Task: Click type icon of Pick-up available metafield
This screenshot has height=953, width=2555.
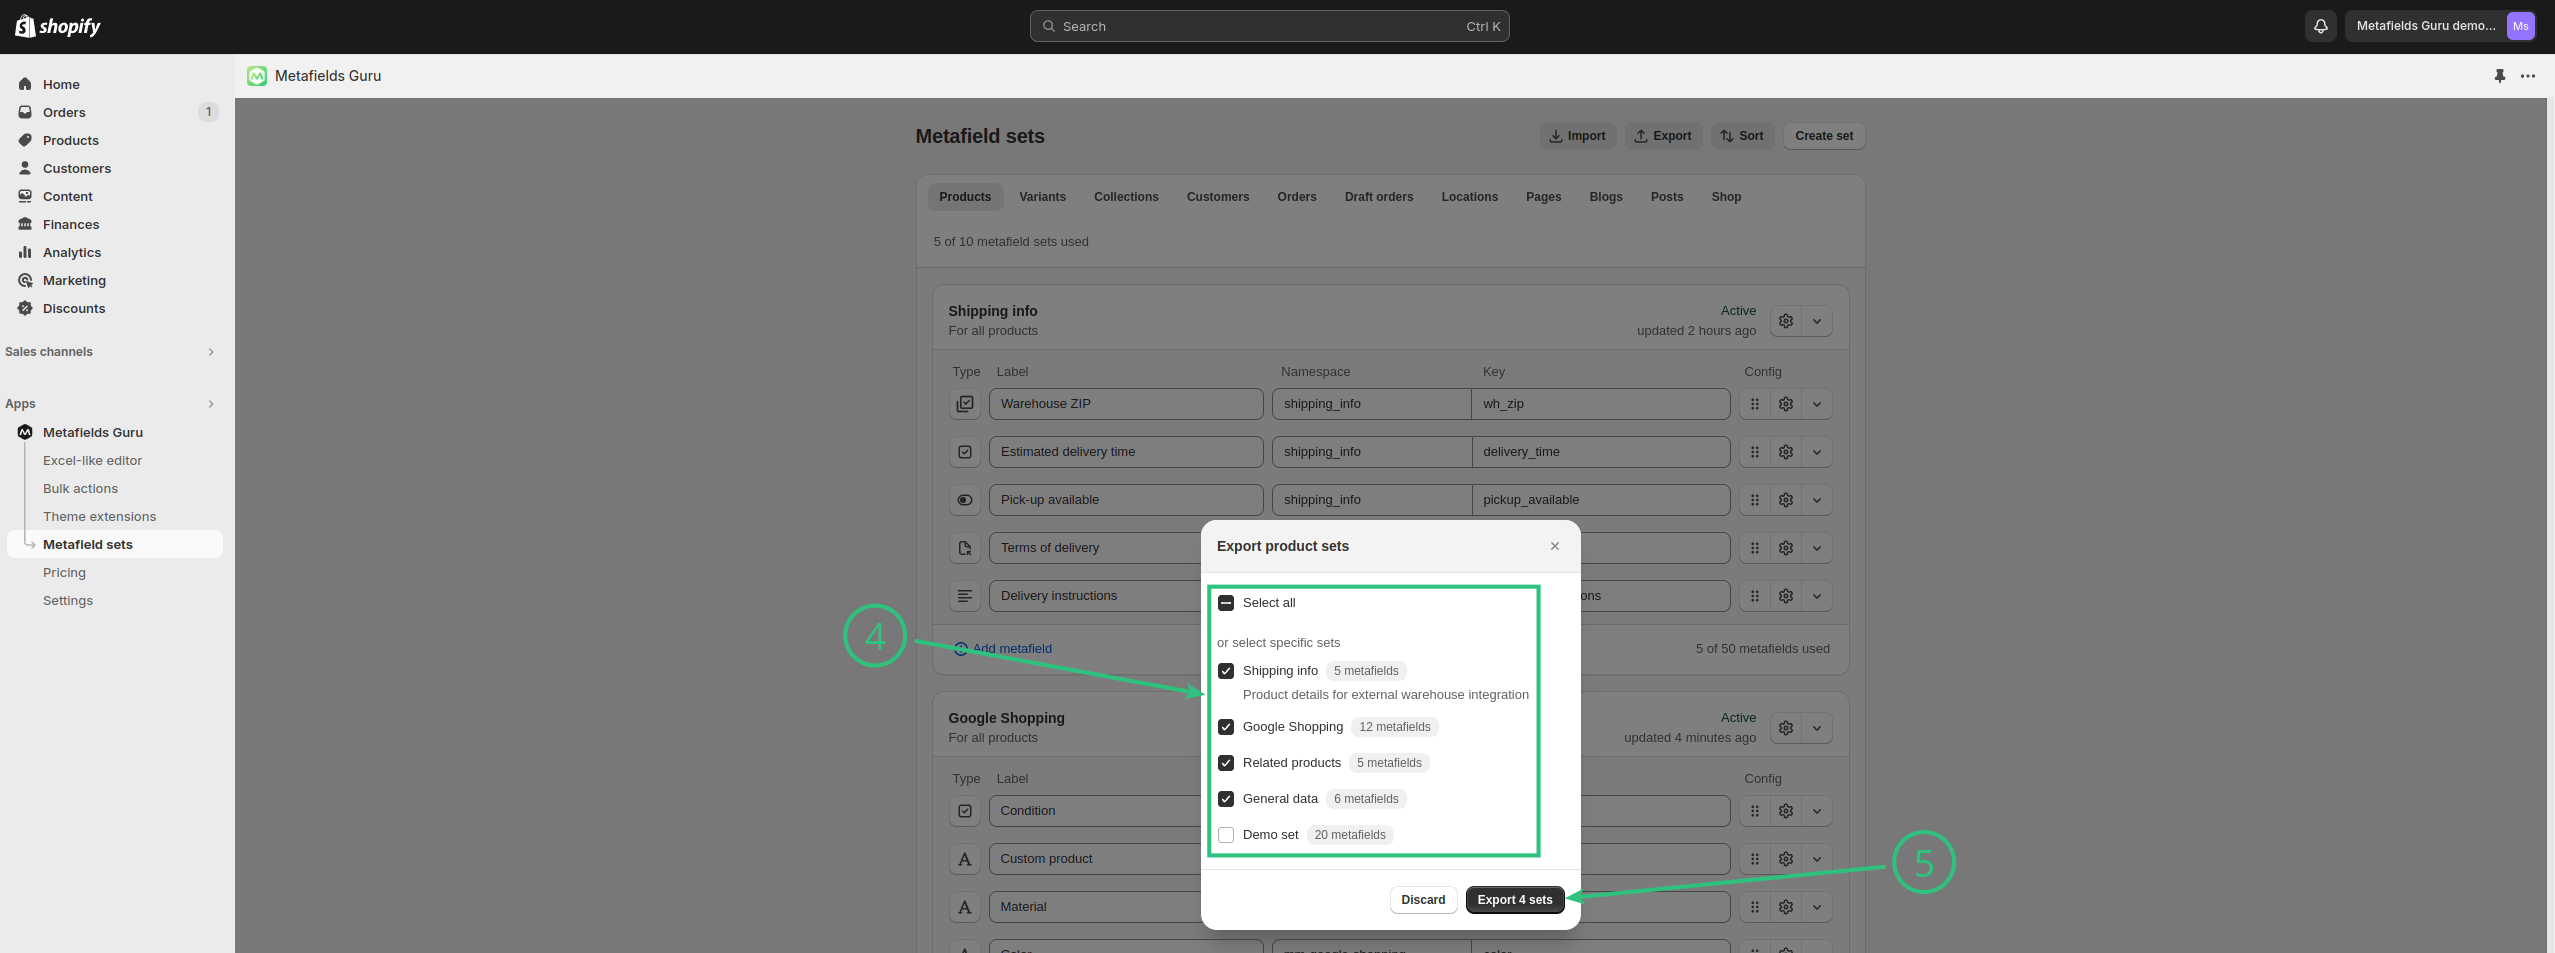Action: pyautogui.click(x=964, y=500)
